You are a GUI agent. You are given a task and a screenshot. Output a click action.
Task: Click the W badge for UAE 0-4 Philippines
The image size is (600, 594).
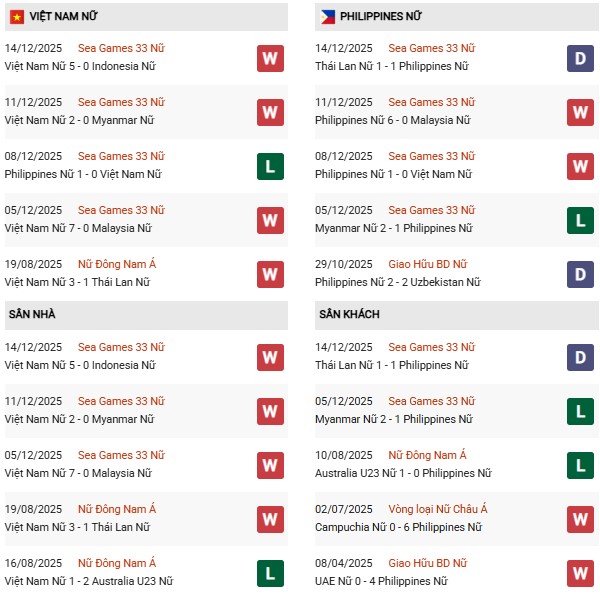click(x=580, y=573)
